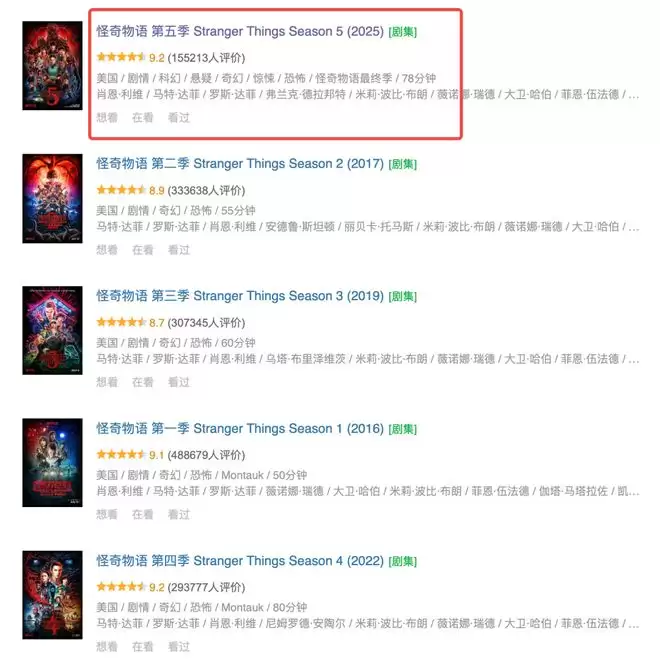660x671 pixels.
Task: Mark Season 5 as 在看
Action: (x=143, y=117)
